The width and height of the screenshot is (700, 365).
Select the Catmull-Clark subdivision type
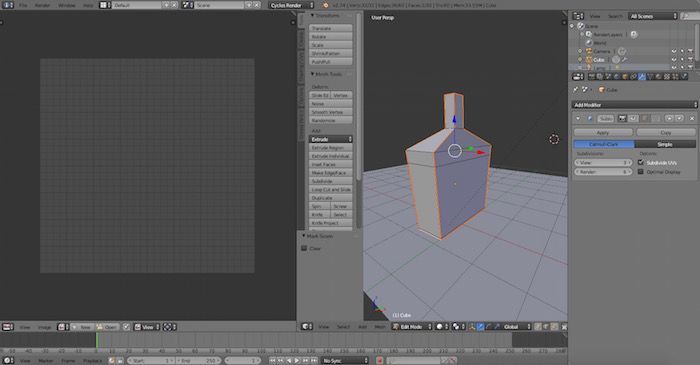[x=604, y=144]
